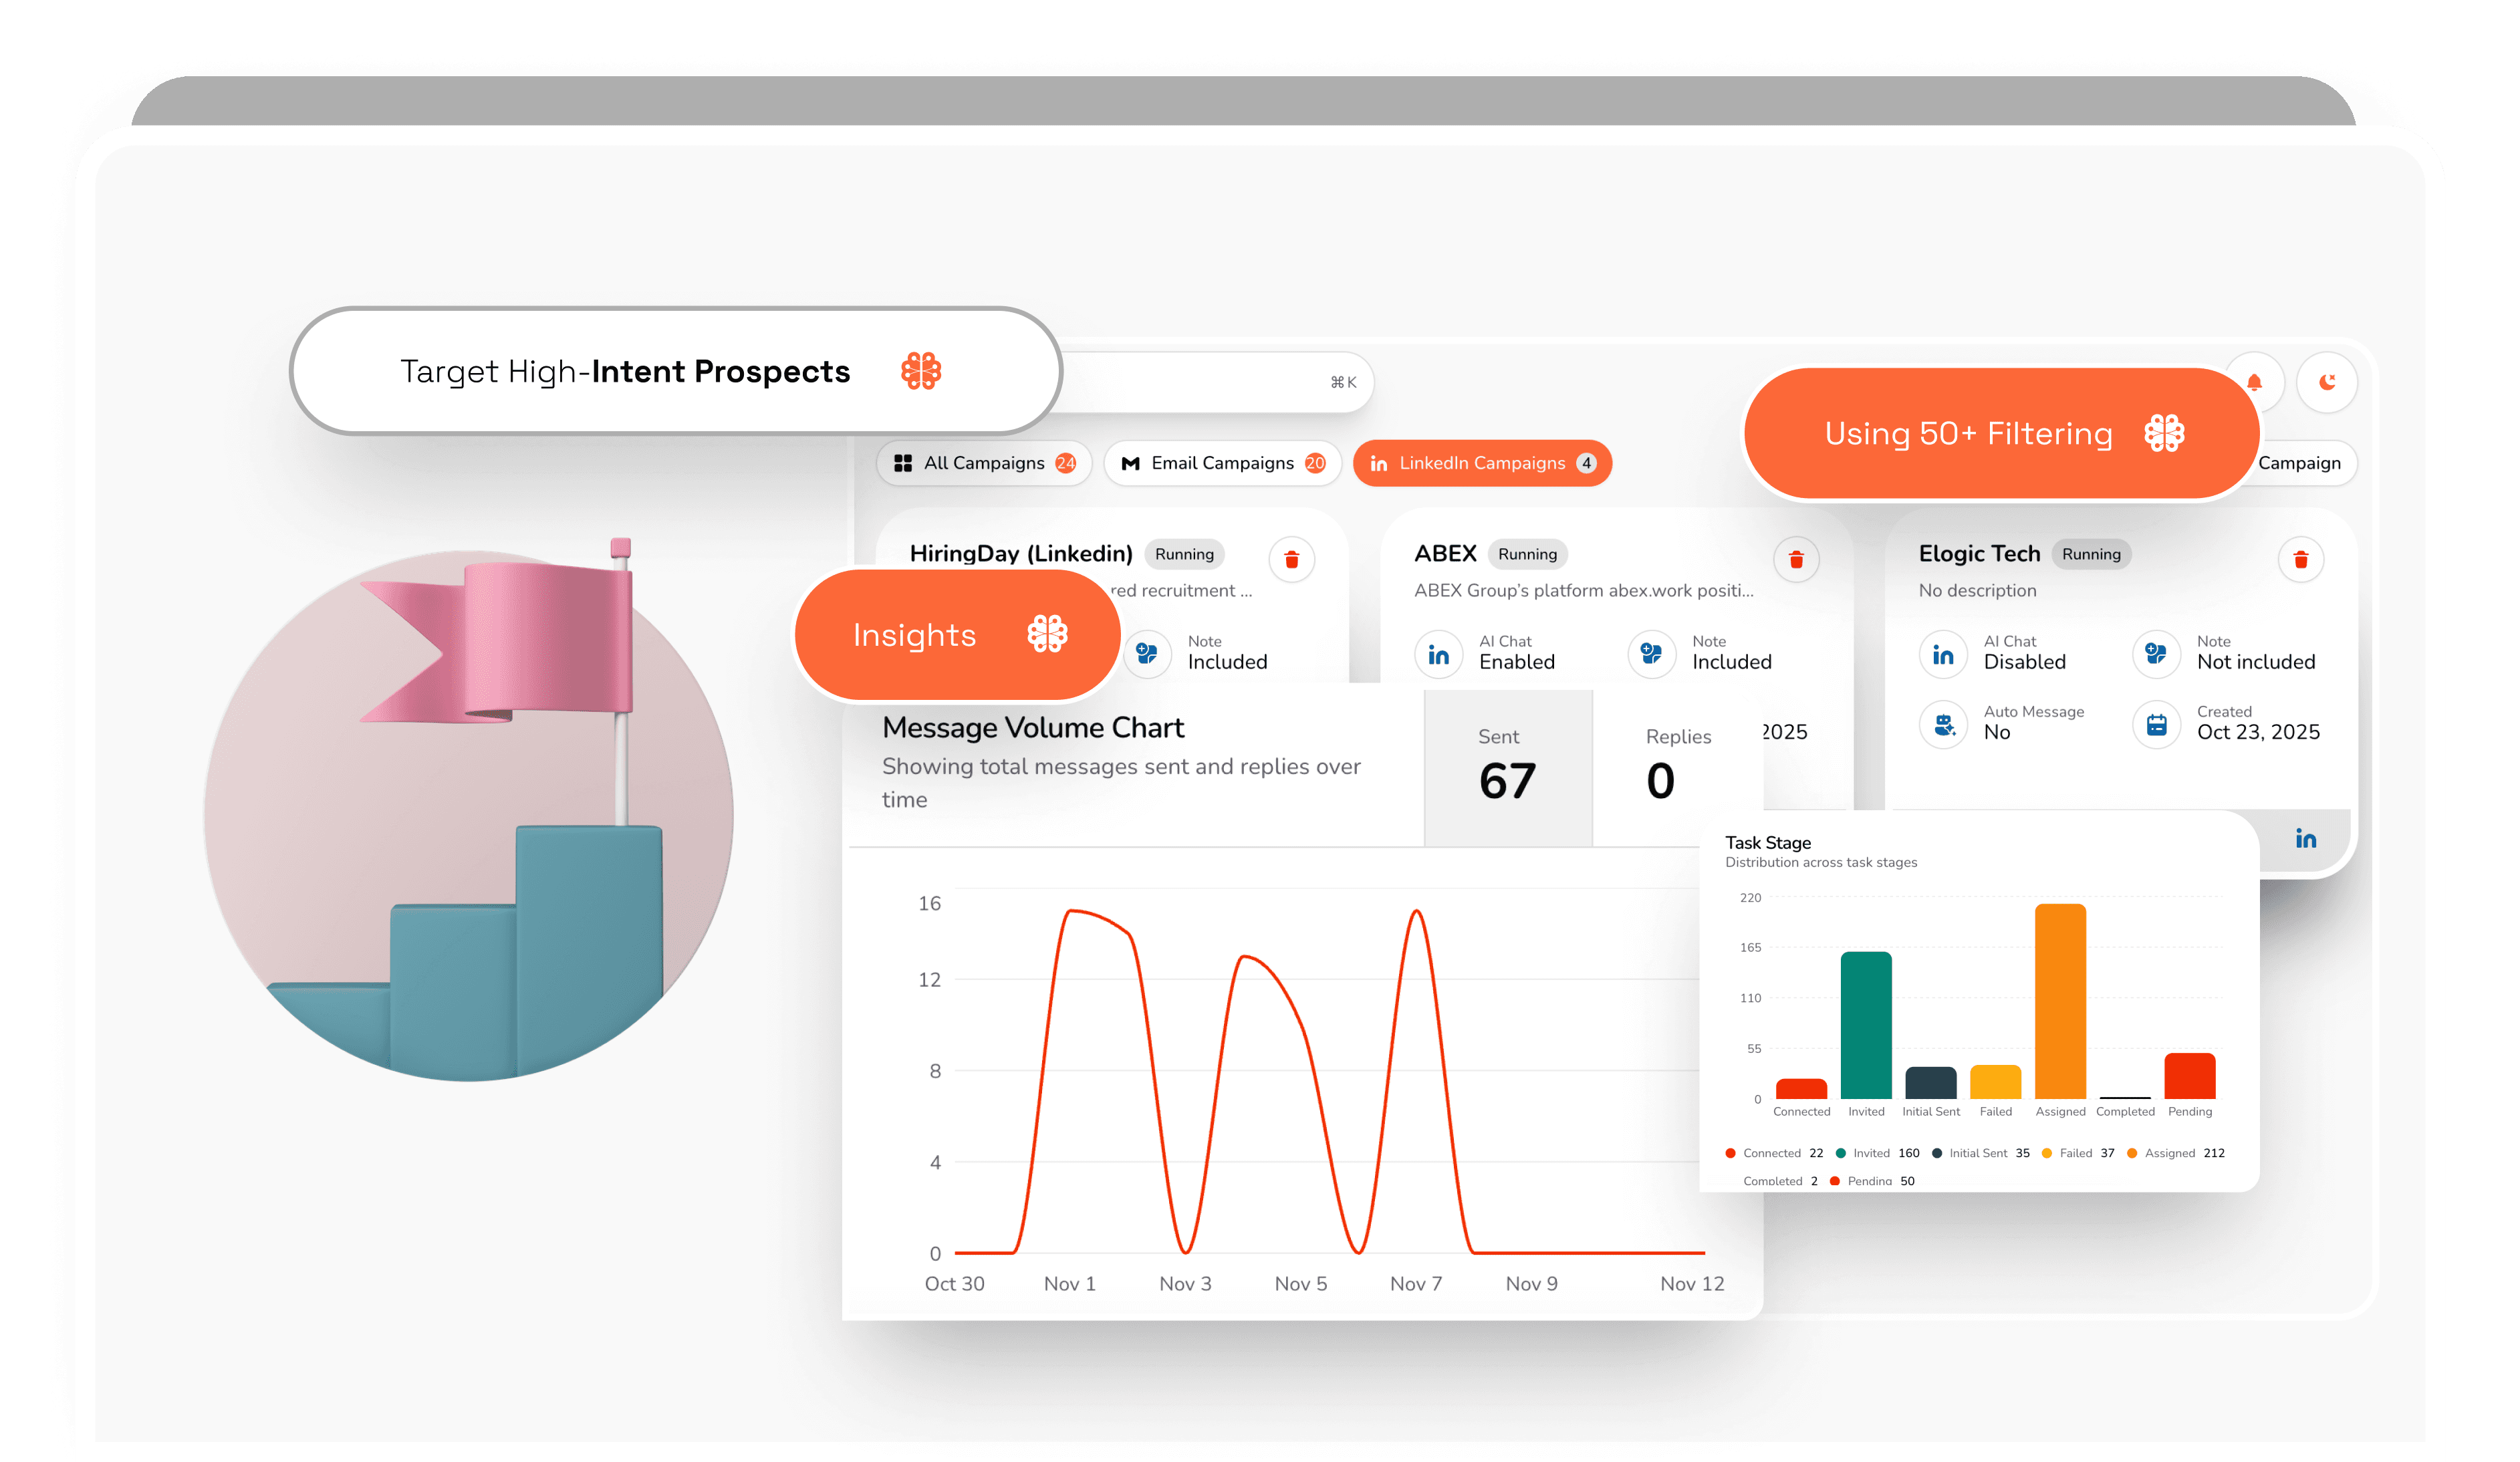Select the Replies stat tile

pyautogui.click(x=1677, y=767)
